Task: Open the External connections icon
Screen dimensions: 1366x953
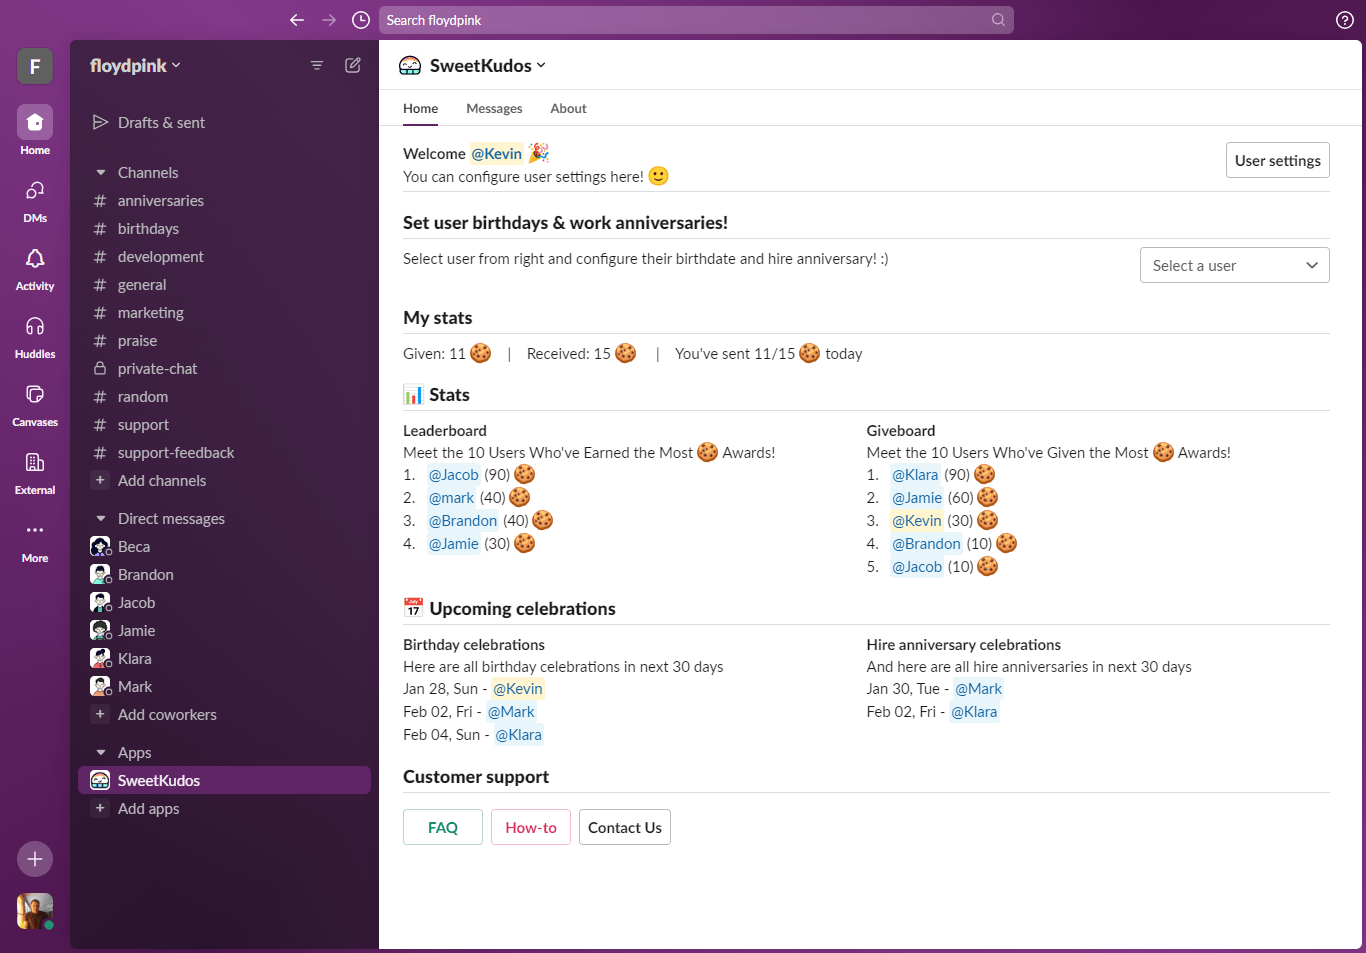Action: pos(35,464)
